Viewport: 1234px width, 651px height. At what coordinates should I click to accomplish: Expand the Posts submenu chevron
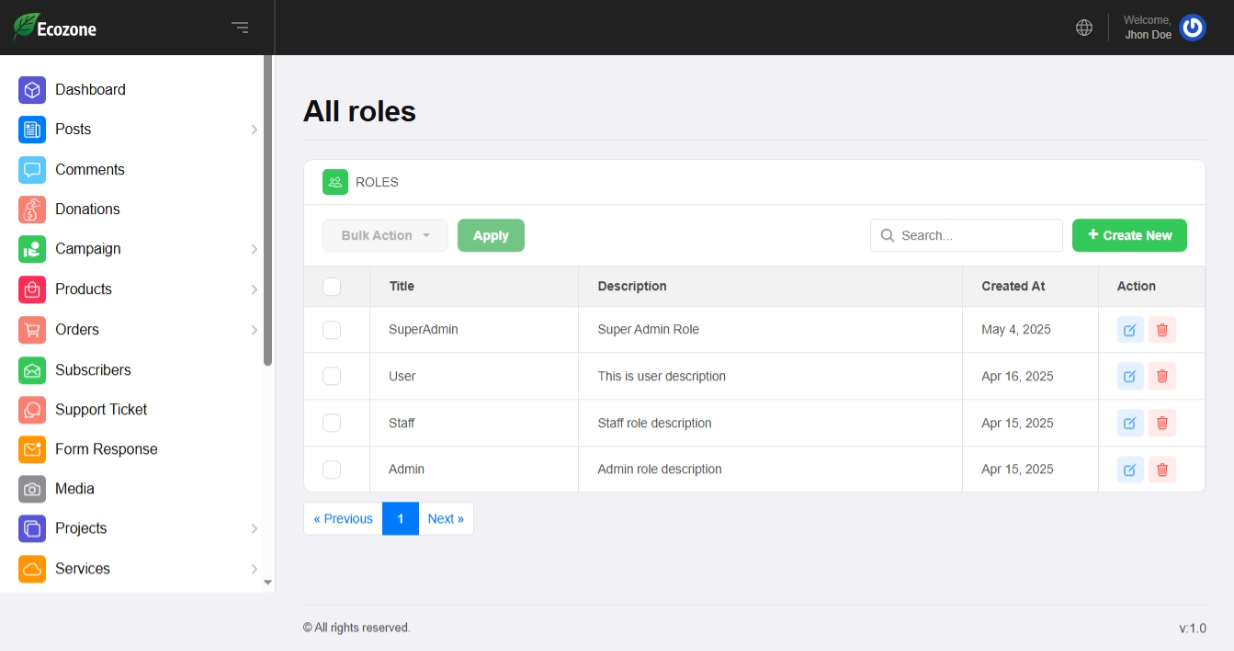(x=254, y=130)
